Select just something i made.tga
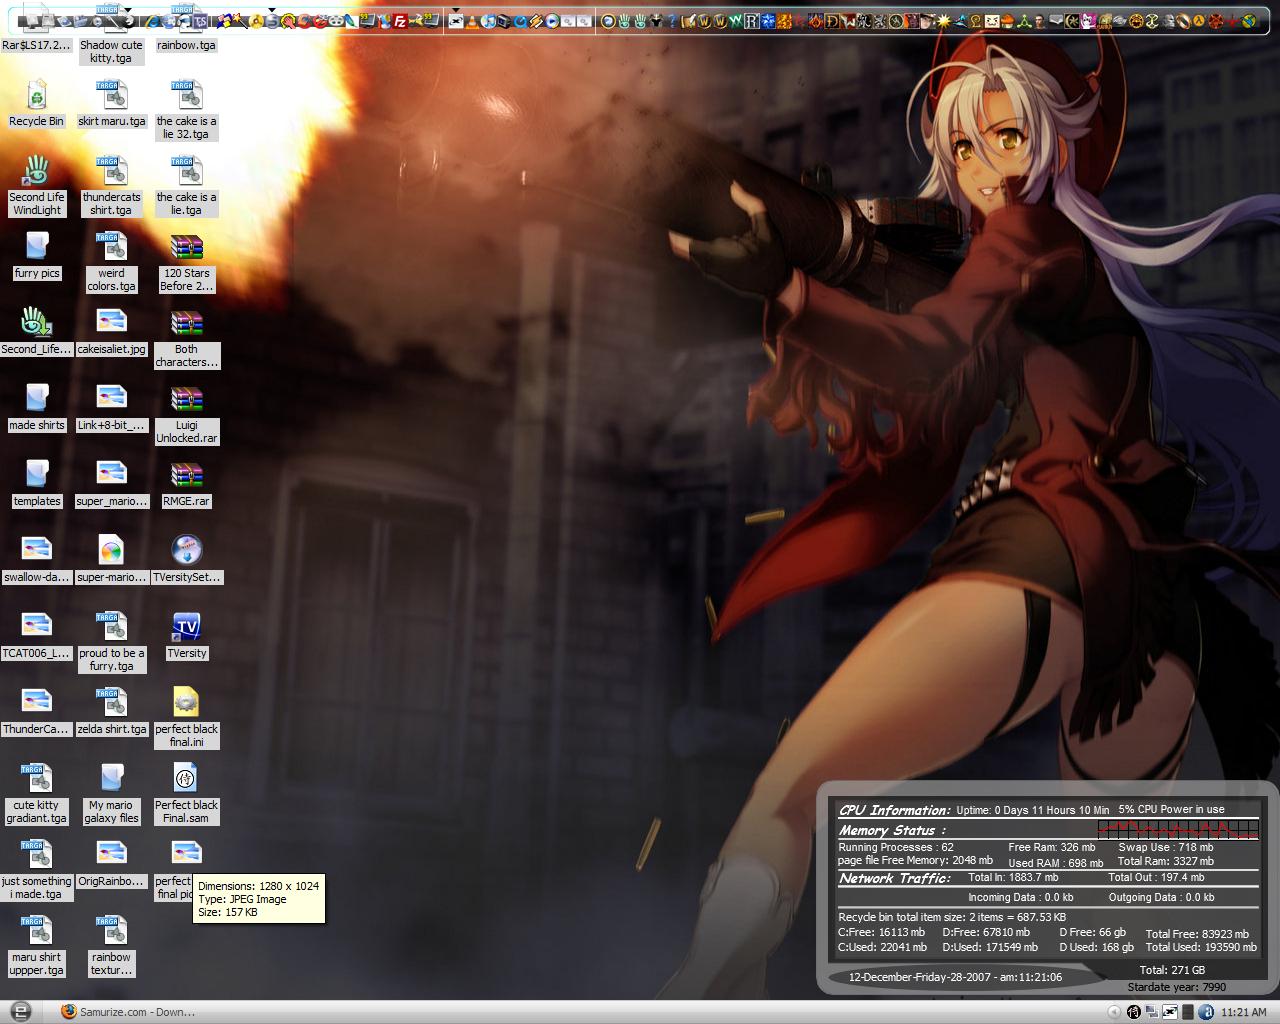This screenshot has width=1280, height=1024. [37, 869]
